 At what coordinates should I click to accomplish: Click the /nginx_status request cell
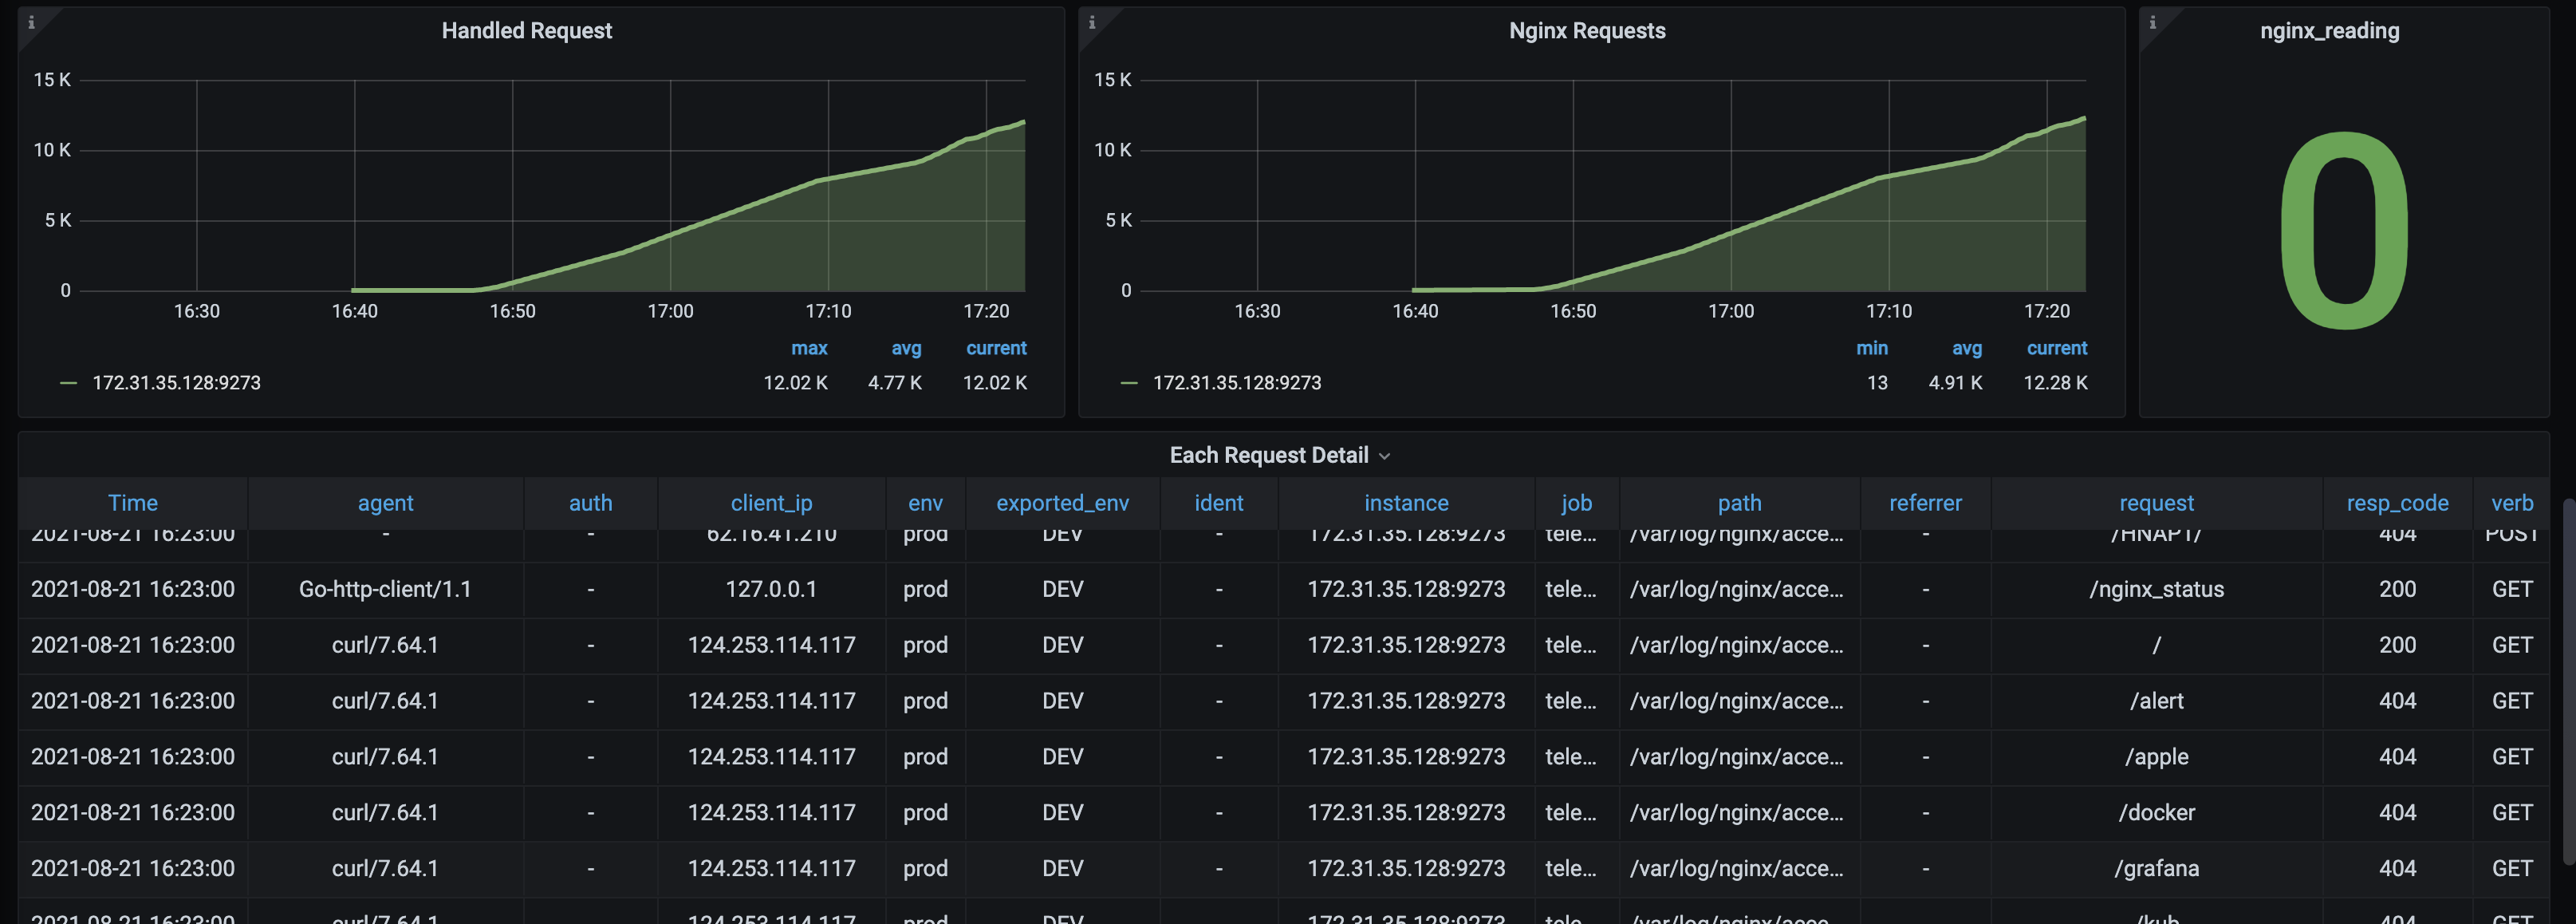pyautogui.click(x=2156, y=589)
